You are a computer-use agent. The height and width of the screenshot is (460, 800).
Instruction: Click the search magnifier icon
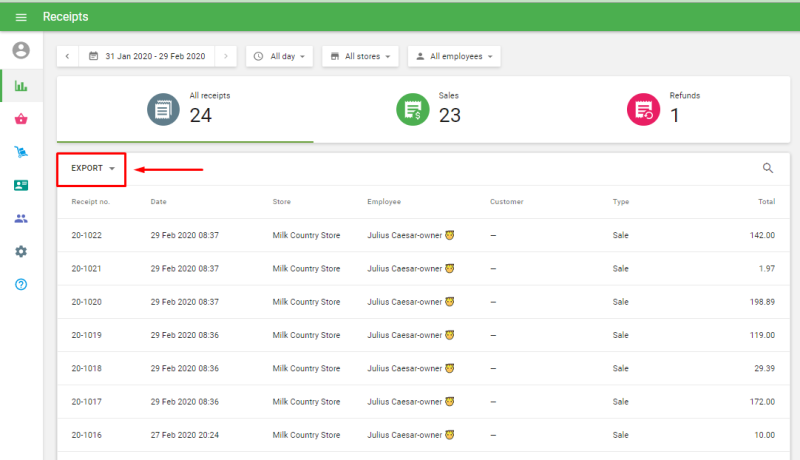pyautogui.click(x=768, y=168)
